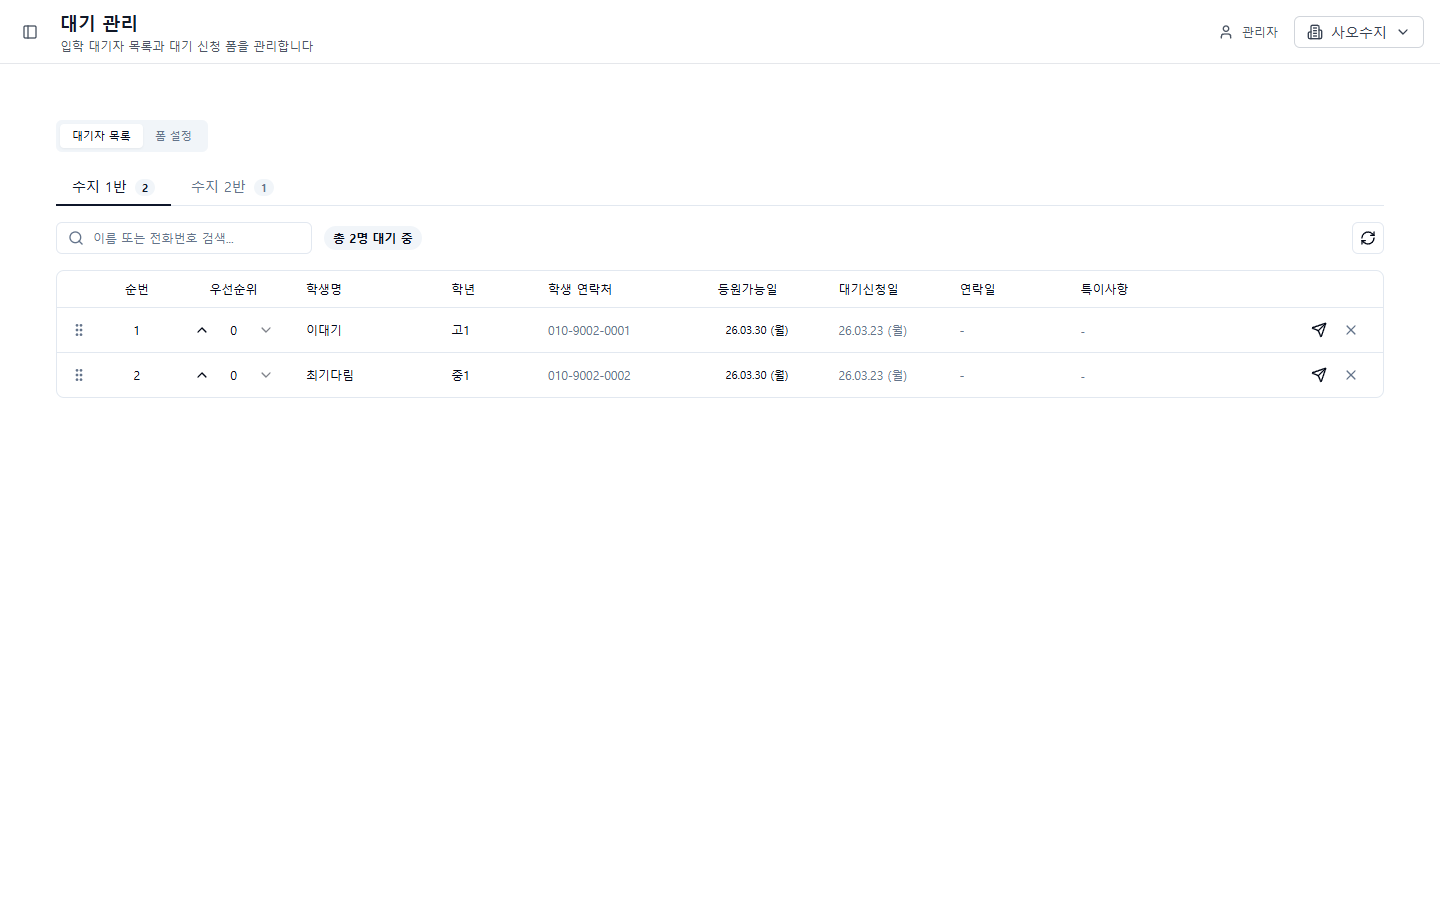This screenshot has width=1440, height=900.
Task: Lower 최기다림's priority using the down chevron
Action: click(265, 375)
